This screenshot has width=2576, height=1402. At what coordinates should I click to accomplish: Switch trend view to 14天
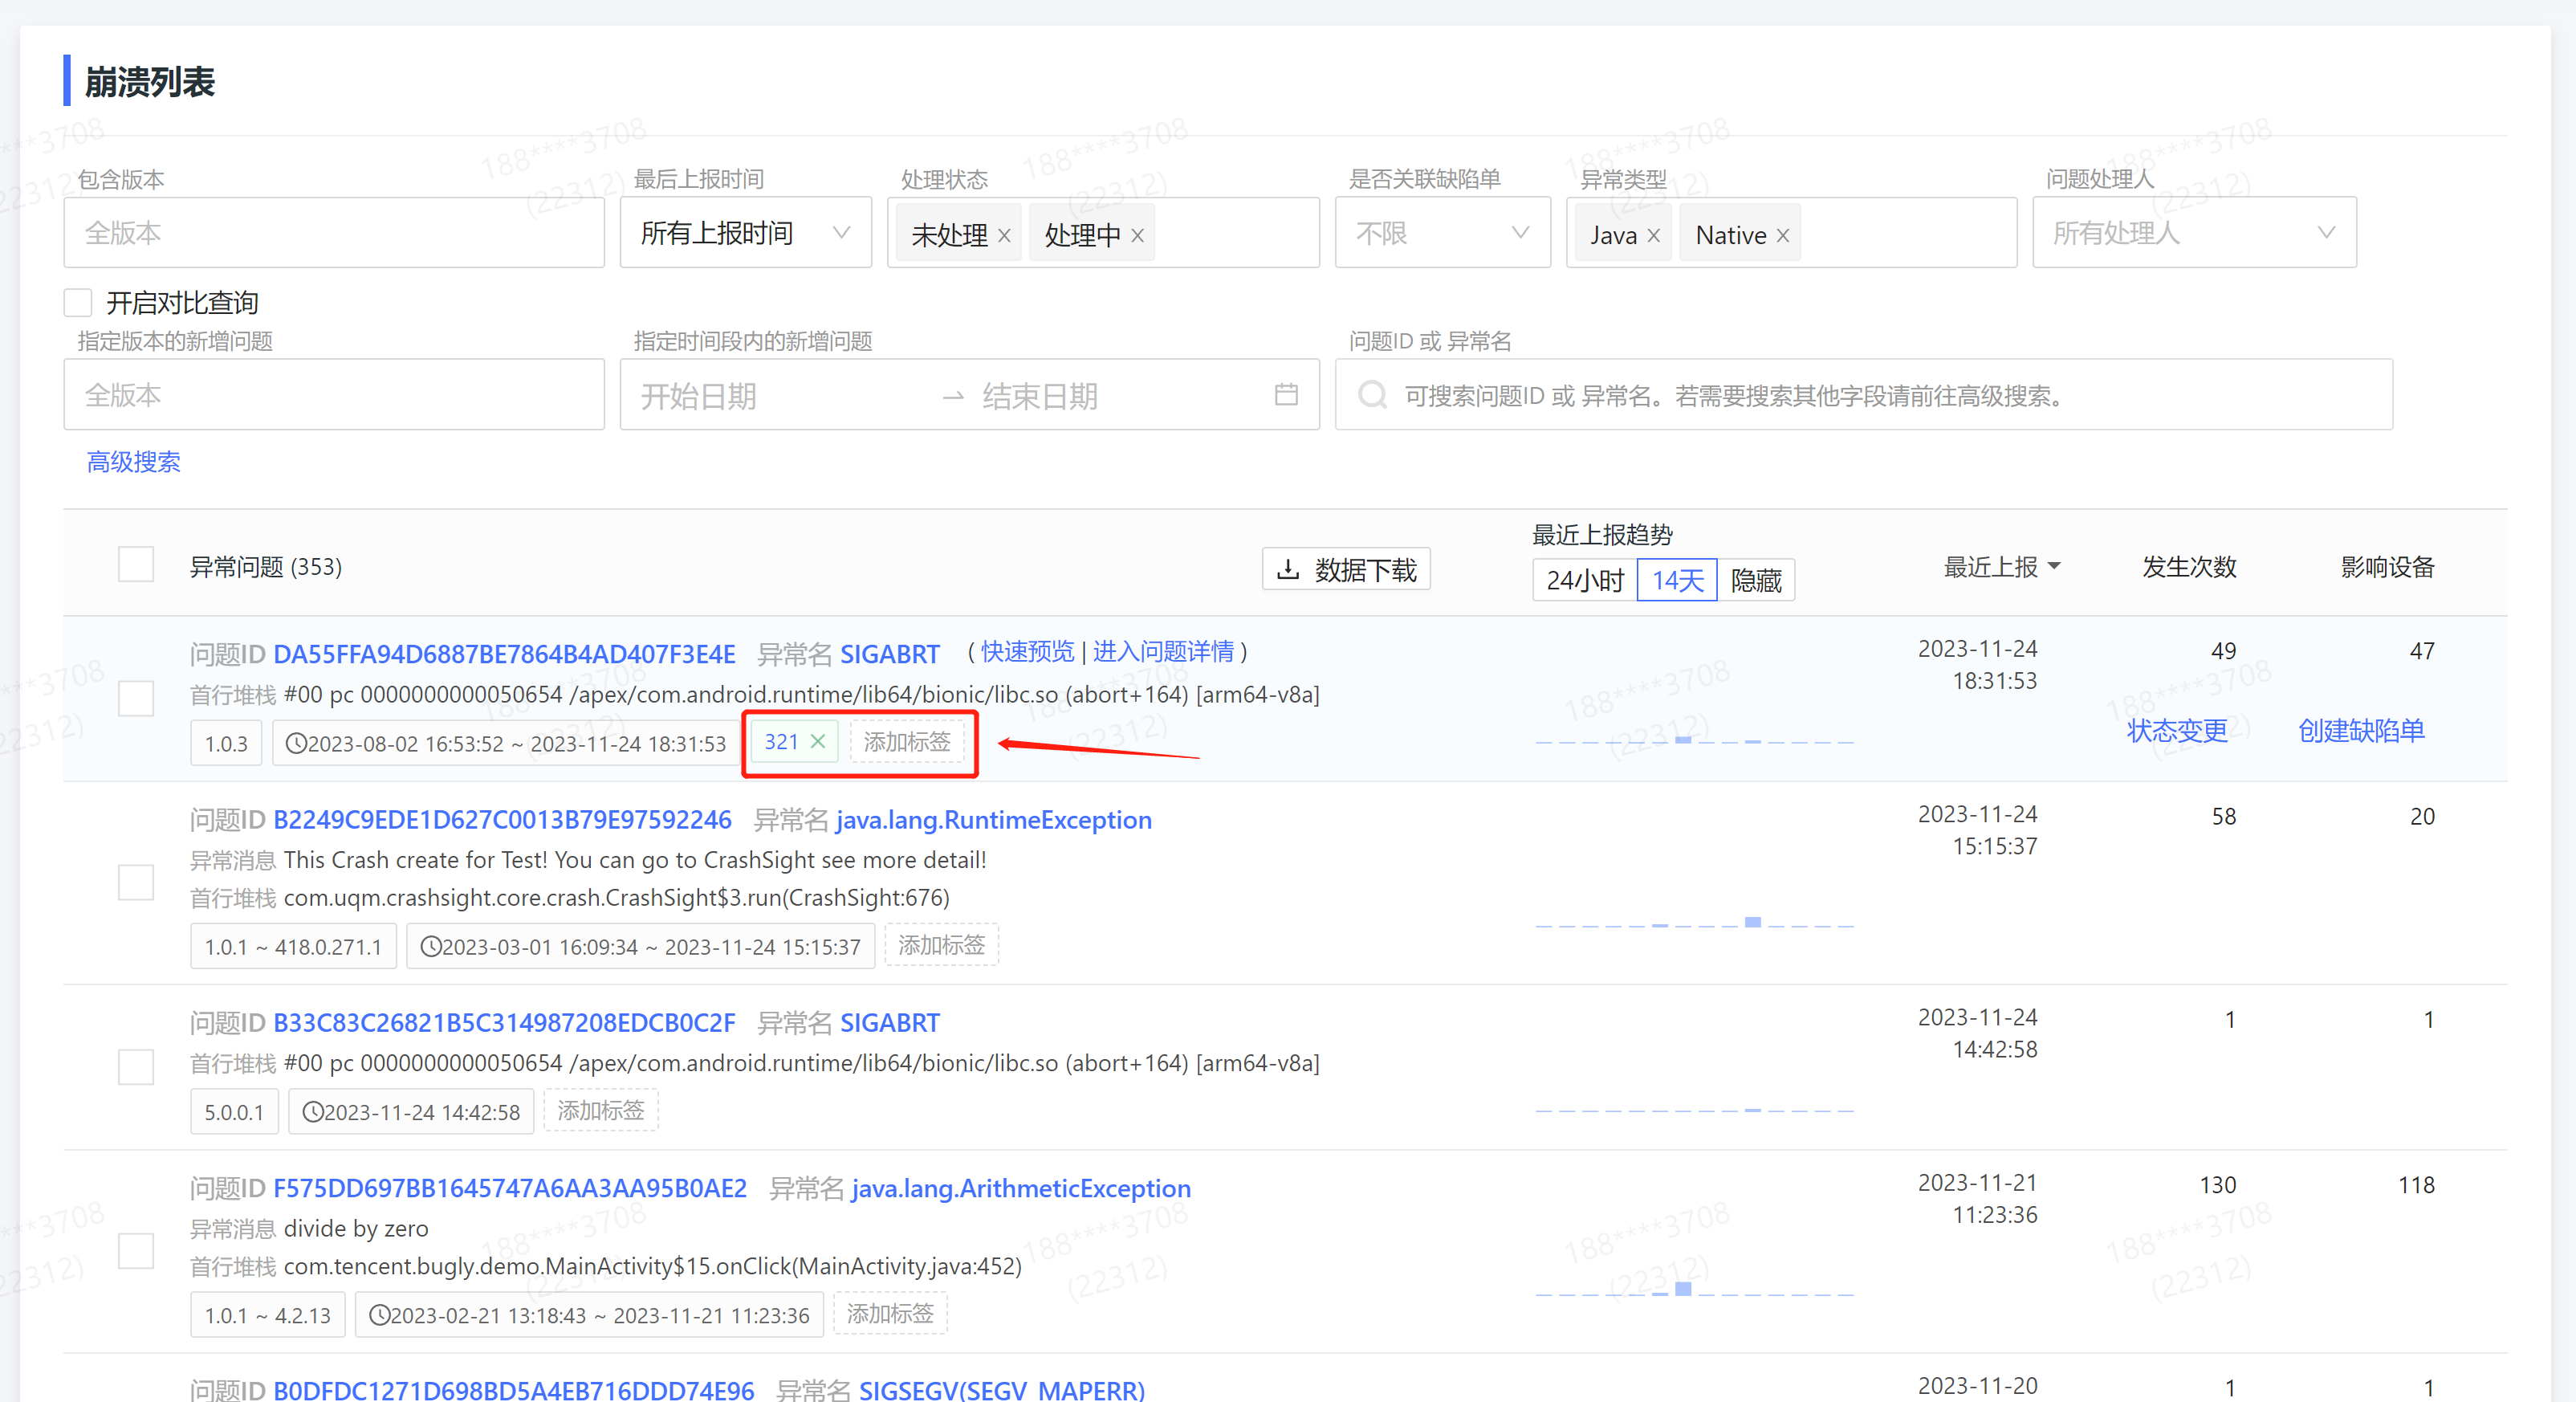coord(1677,580)
